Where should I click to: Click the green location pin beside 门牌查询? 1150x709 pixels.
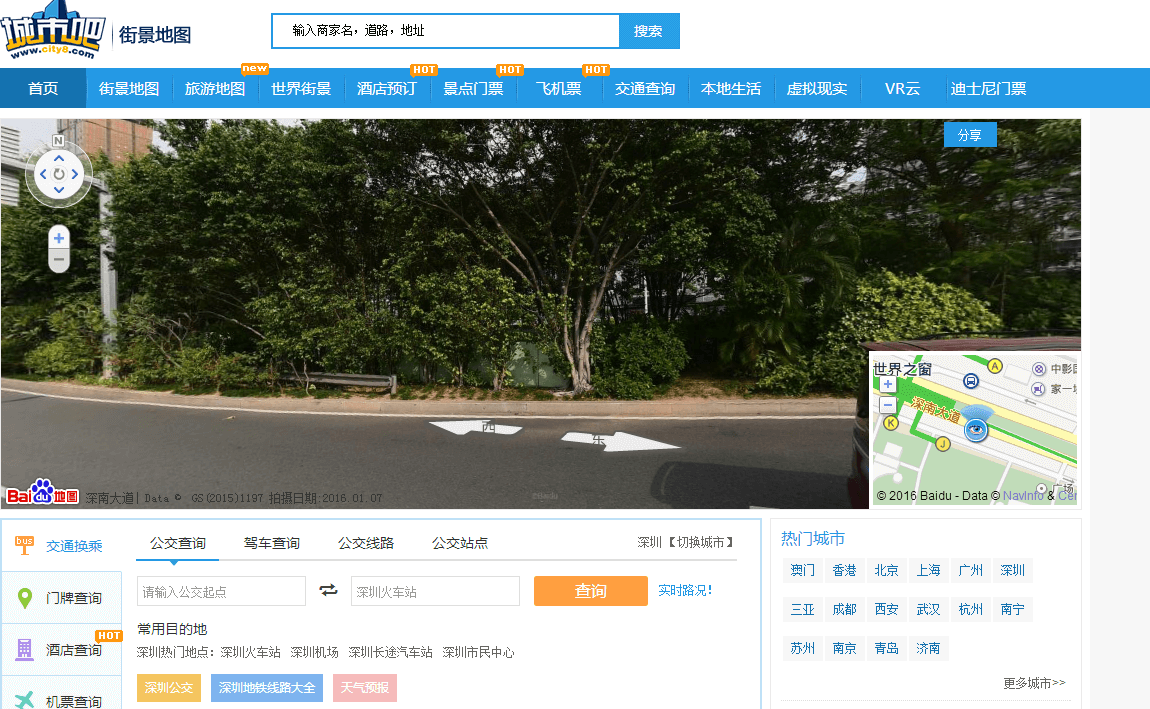coord(26,597)
